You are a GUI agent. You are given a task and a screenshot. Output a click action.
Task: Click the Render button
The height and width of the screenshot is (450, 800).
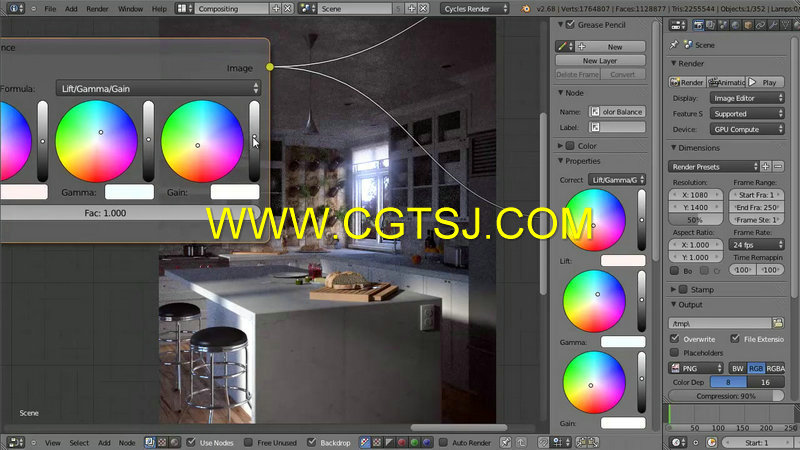687,82
